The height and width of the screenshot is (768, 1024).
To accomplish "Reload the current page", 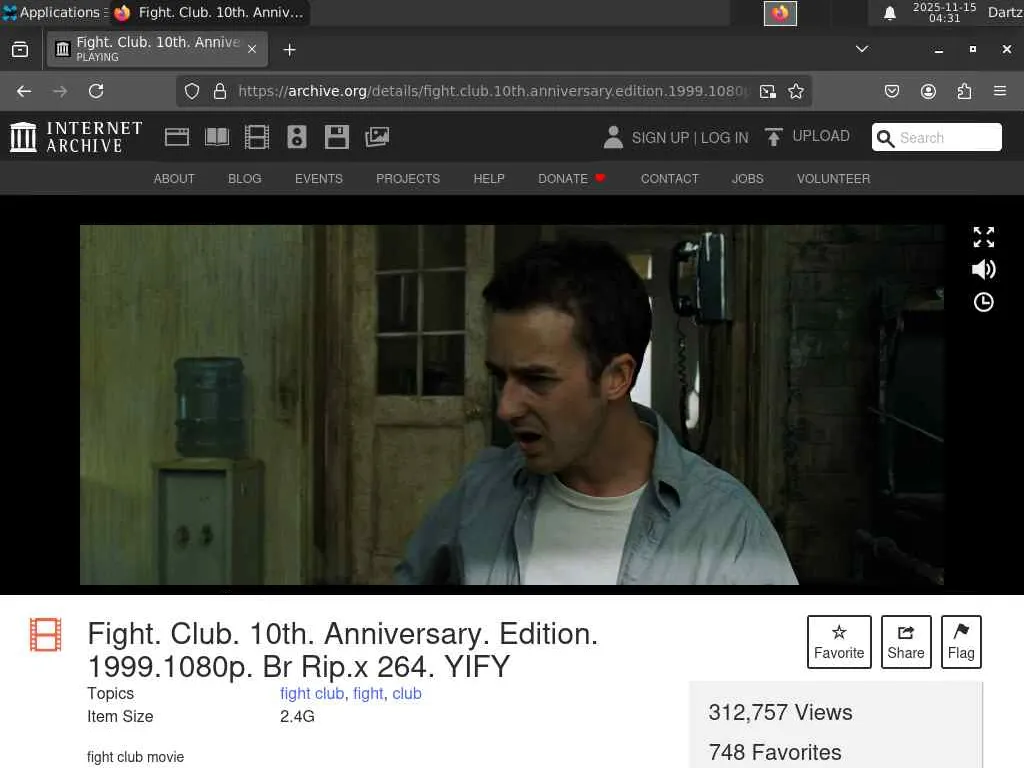I will tap(96, 91).
